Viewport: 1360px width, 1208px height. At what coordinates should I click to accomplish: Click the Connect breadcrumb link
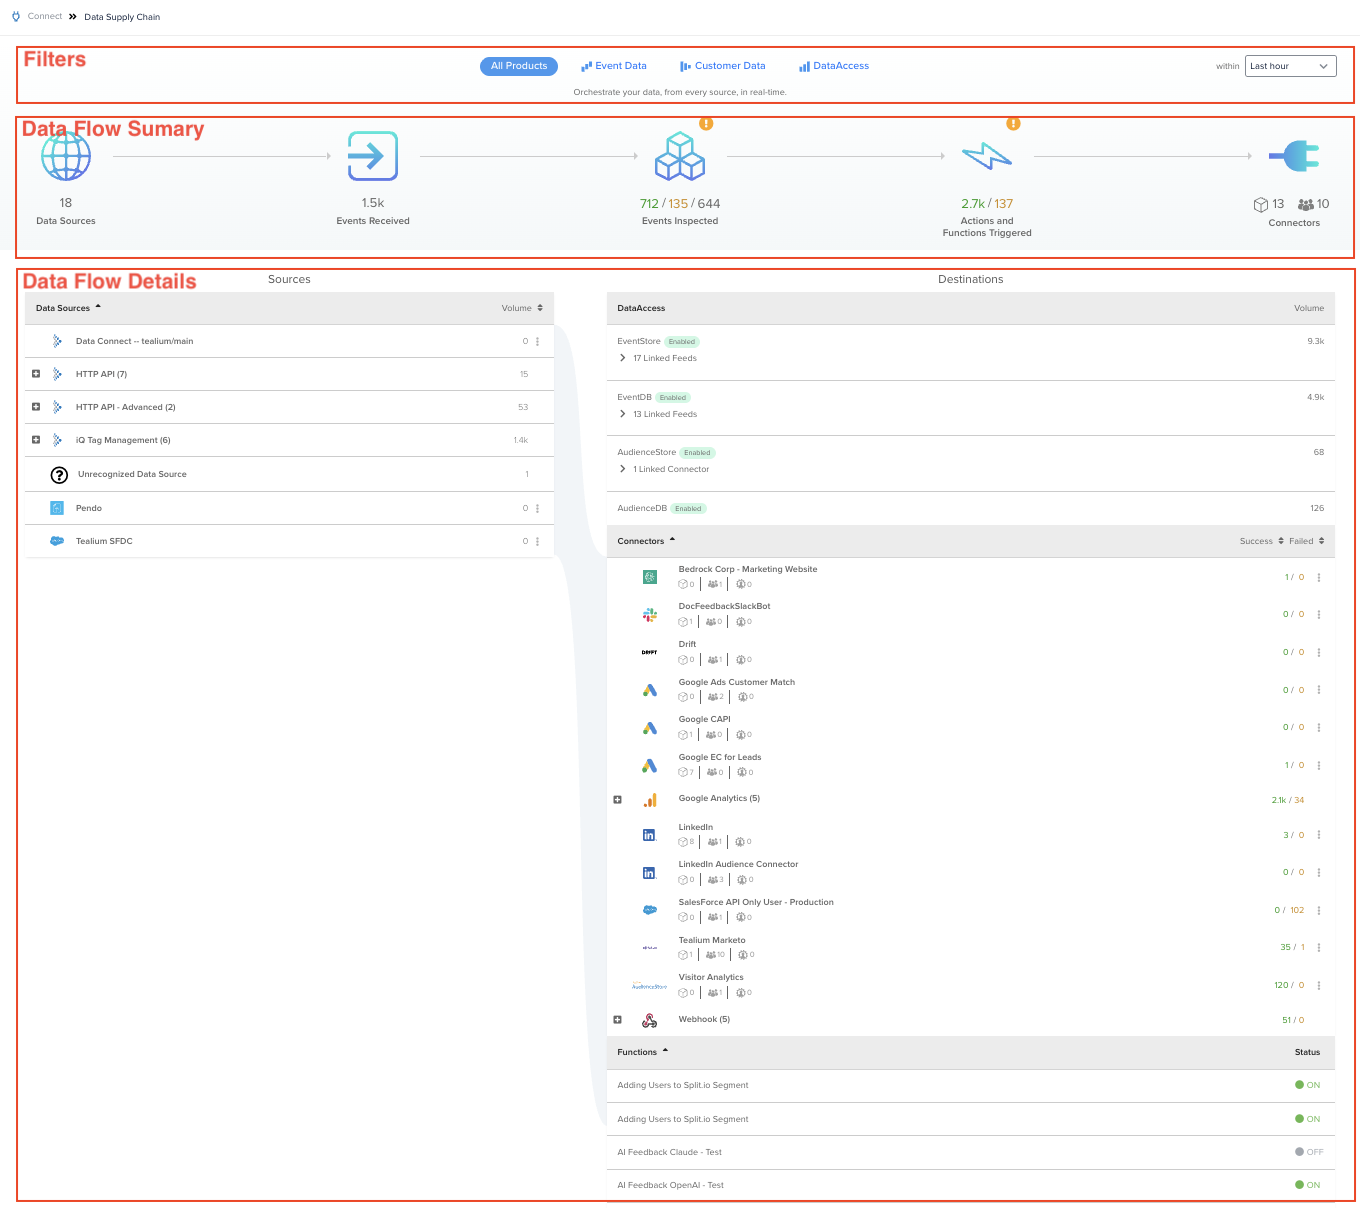click(45, 16)
